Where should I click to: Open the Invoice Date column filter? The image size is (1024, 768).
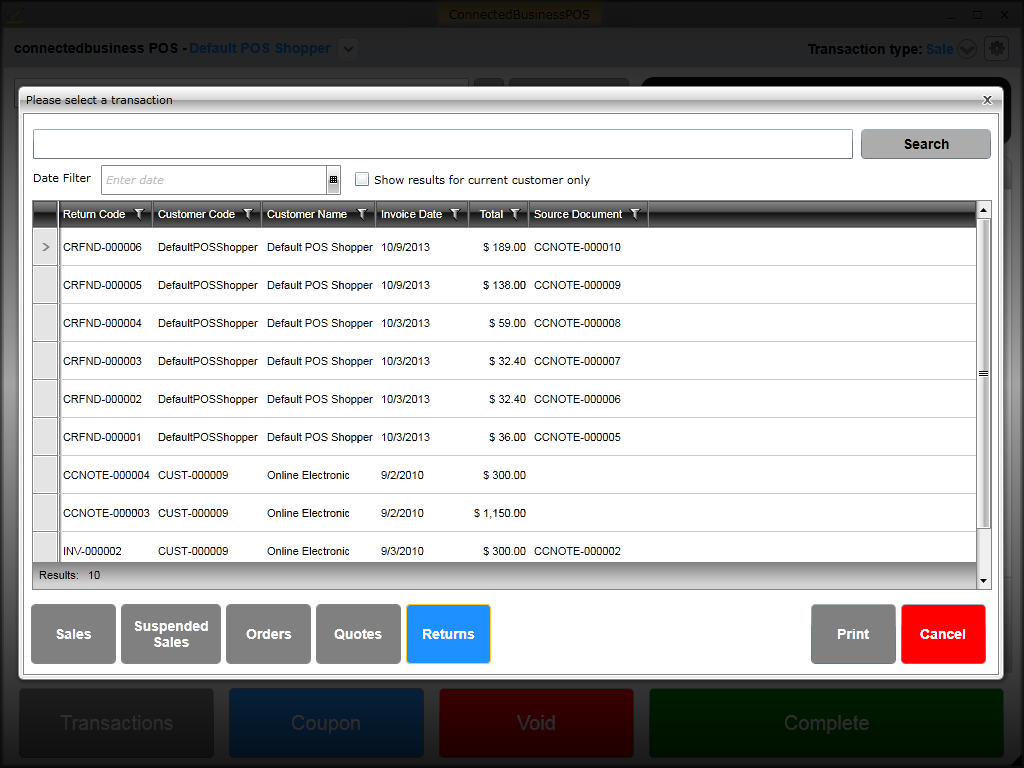[455, 214]
